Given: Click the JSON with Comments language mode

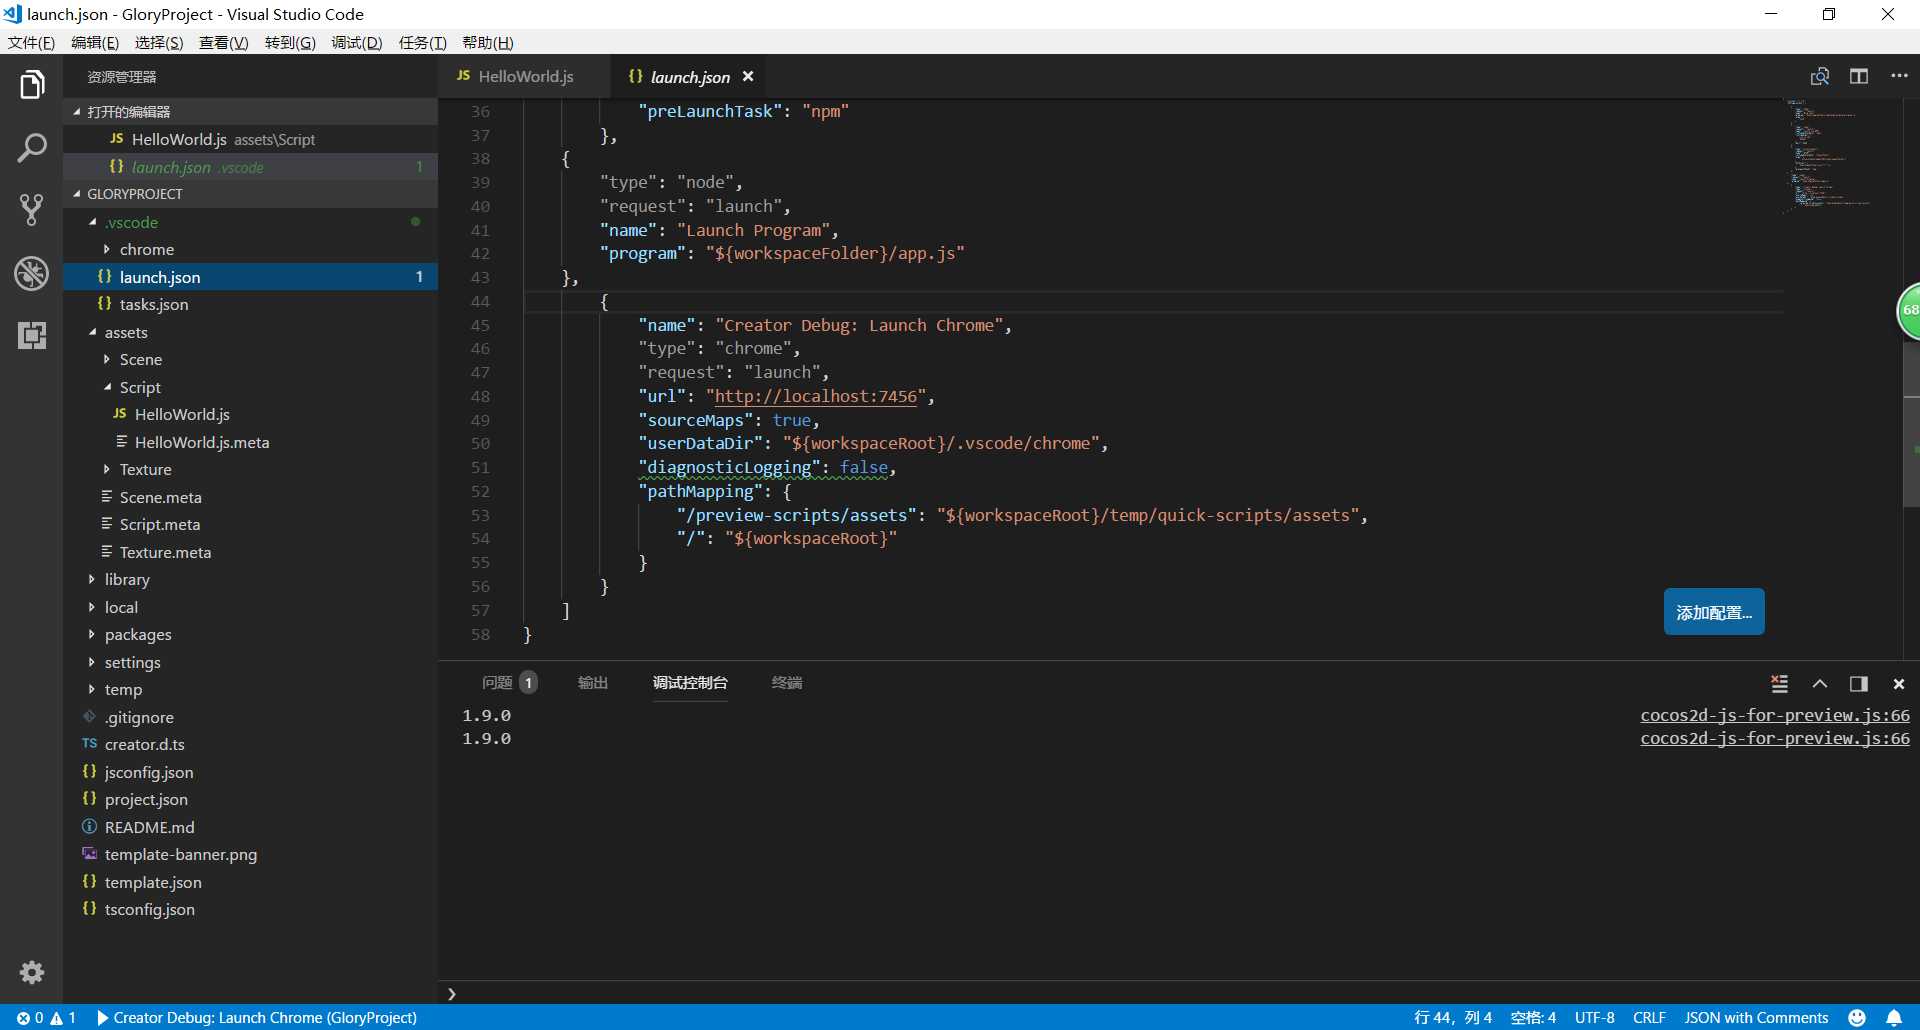Looking at the screenshot, I should click(x=1756, y=1018).
